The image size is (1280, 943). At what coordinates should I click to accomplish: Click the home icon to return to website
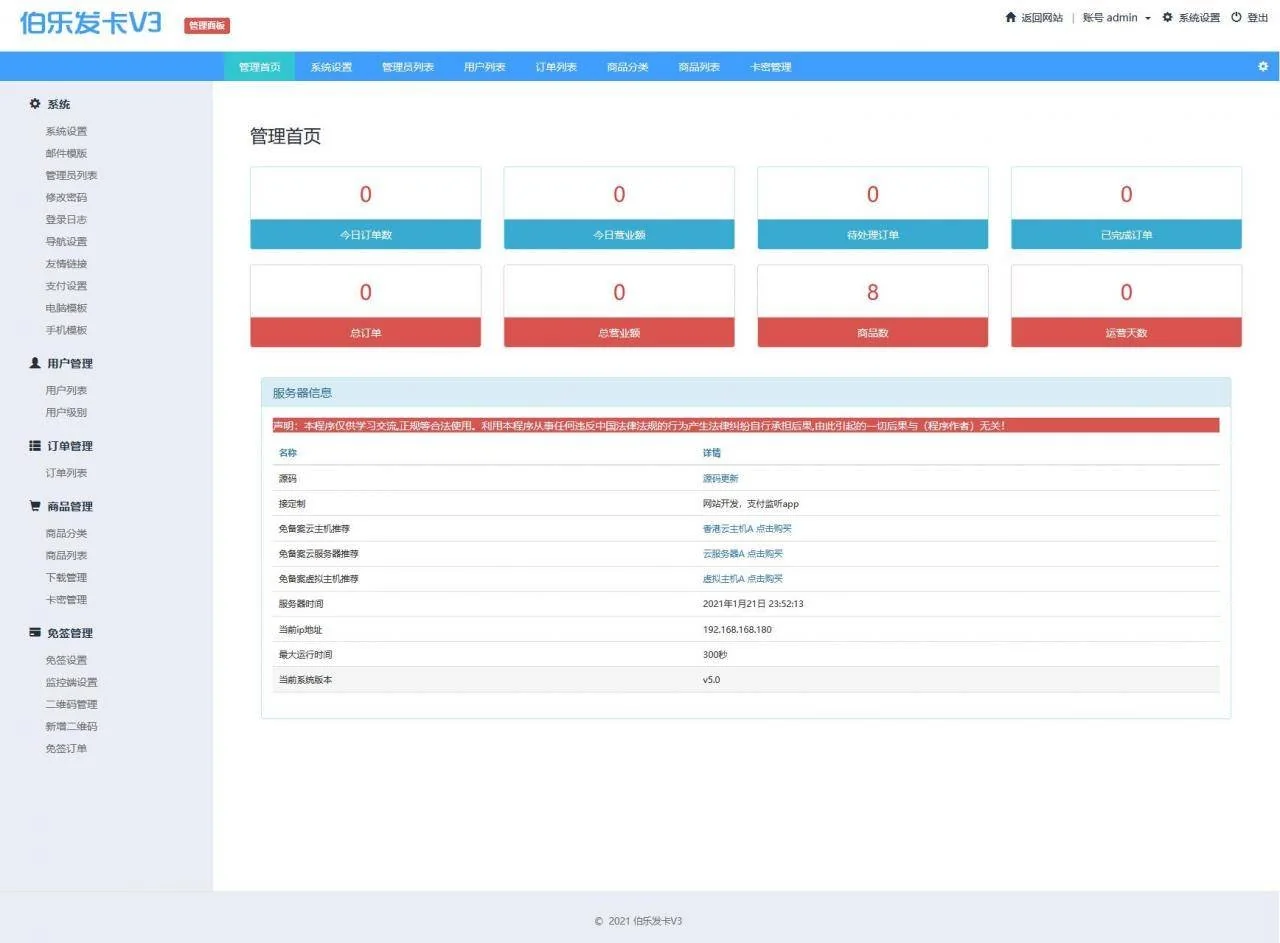pos(1009,17)
